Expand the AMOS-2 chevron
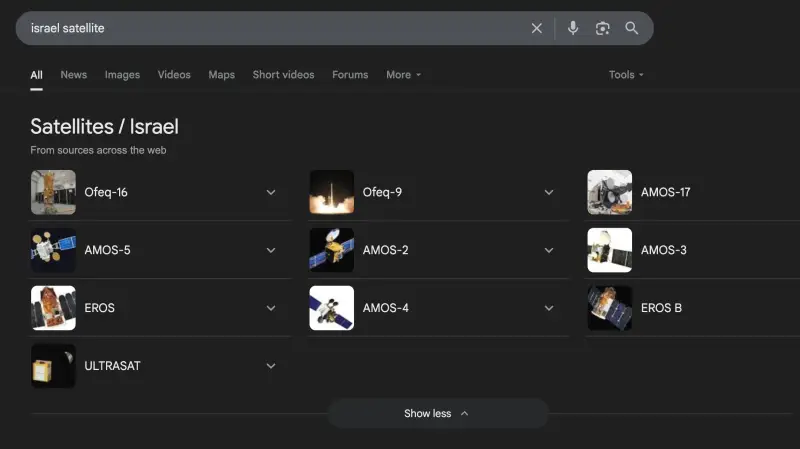Image resolution: width=800 pixels, height=449 pixels. 549,250
